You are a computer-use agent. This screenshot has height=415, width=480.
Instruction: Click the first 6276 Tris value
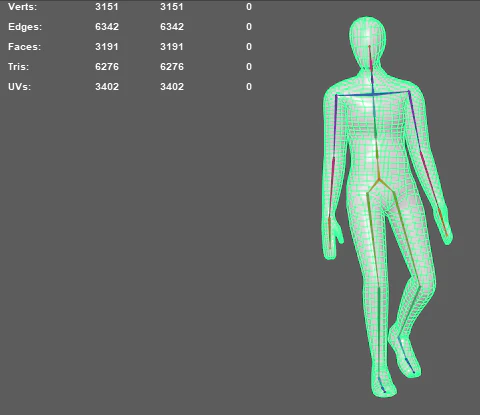107,67
